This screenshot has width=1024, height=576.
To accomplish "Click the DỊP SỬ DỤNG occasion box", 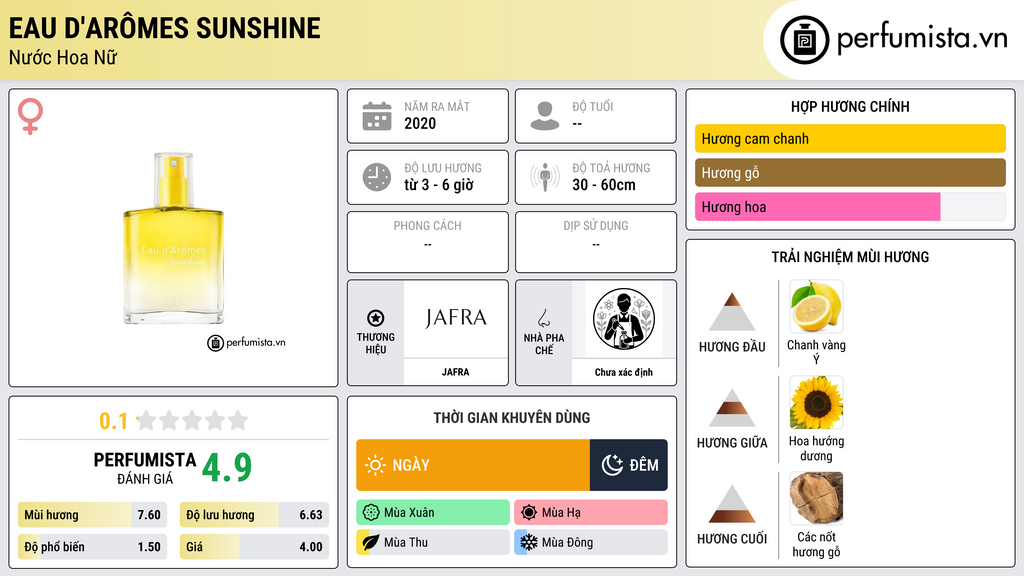I will (x=596, y=242).
